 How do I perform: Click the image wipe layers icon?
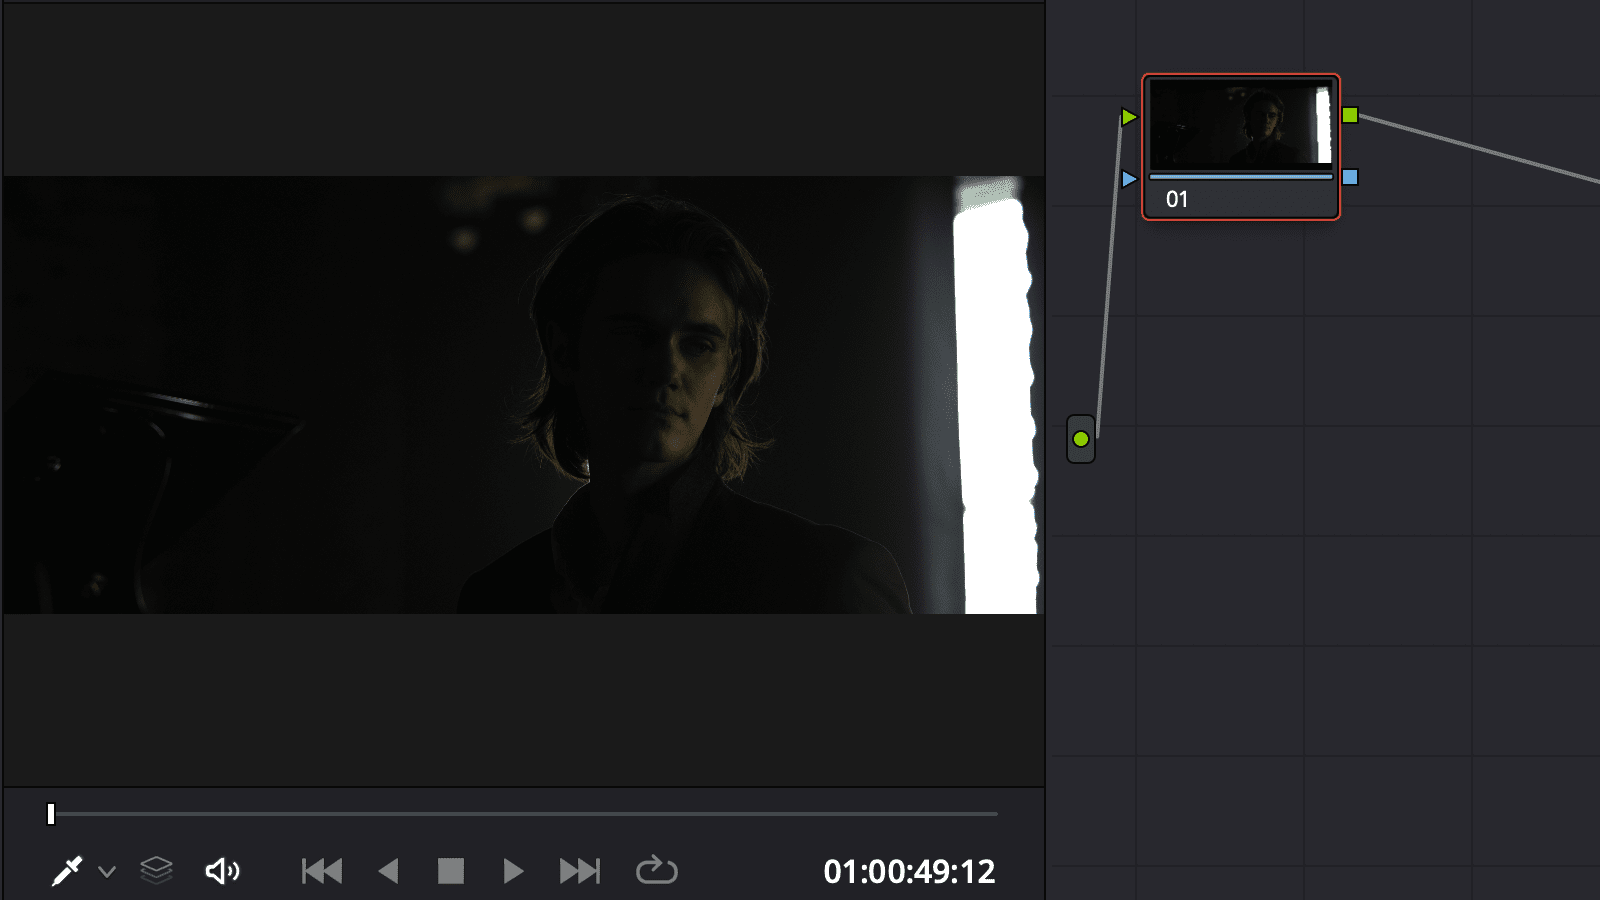(155, 870)
